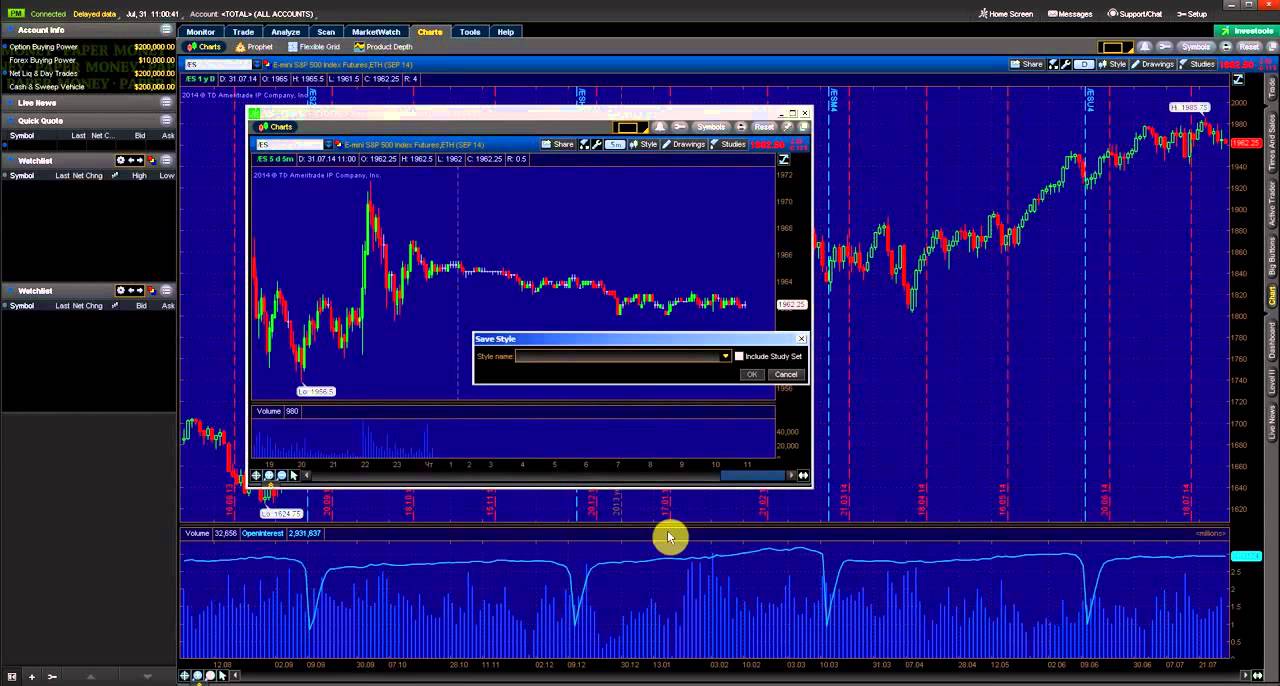The height and width of the screenshot is (686, 1280).
Task: Click the Investools green button
Action: pos(1245,31)
